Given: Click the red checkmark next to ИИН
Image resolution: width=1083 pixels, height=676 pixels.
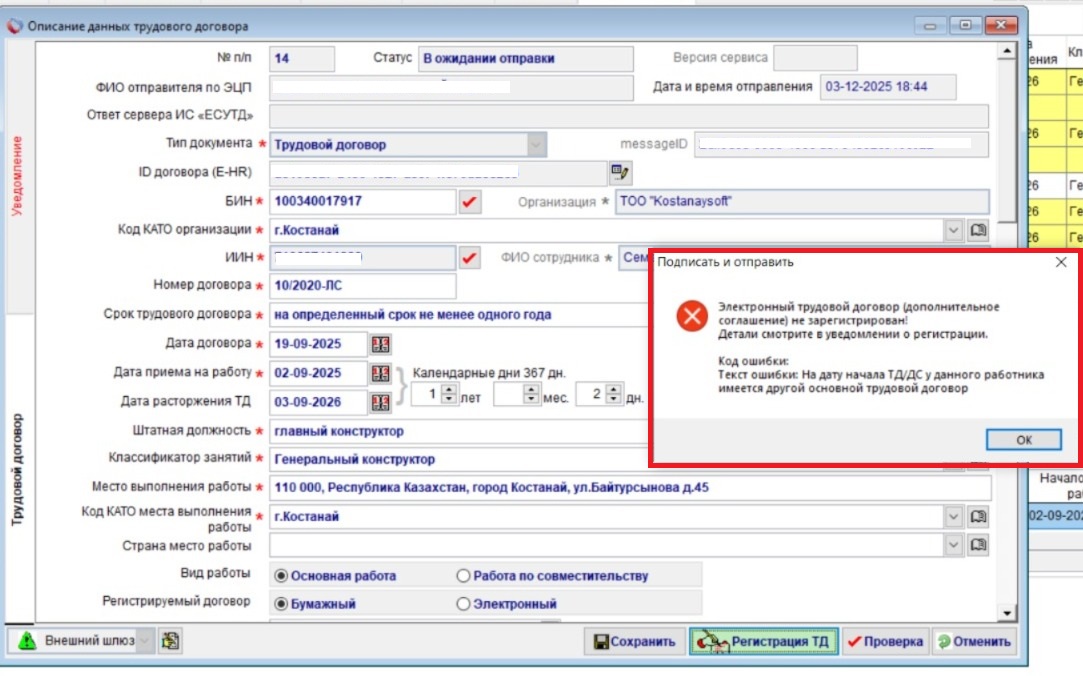Looking at the screenshot, I should [x=470, y=258].
